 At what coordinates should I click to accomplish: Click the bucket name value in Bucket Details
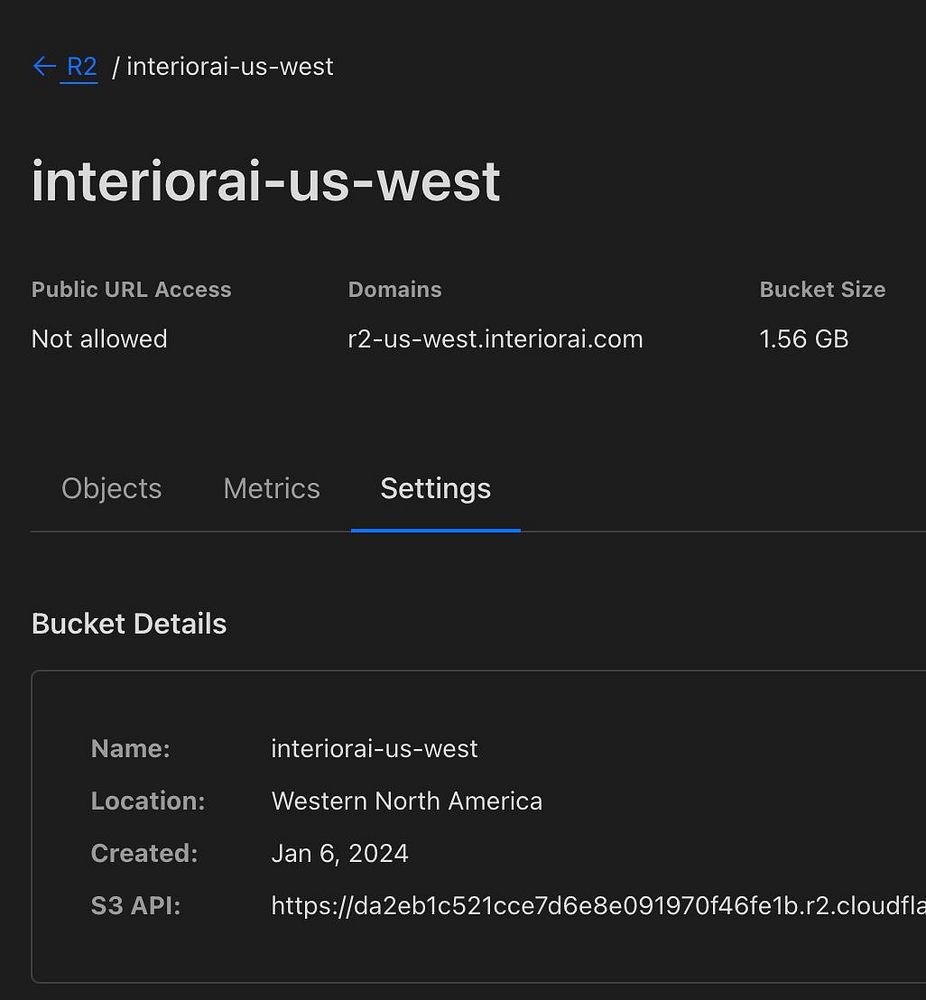coord(374,749)
